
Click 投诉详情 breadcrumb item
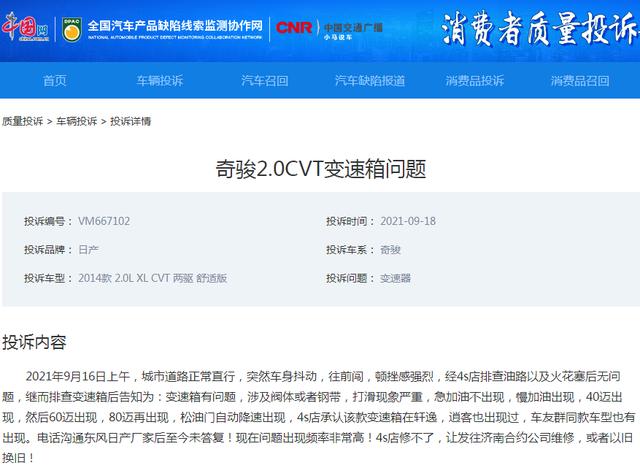pos(131,121)
